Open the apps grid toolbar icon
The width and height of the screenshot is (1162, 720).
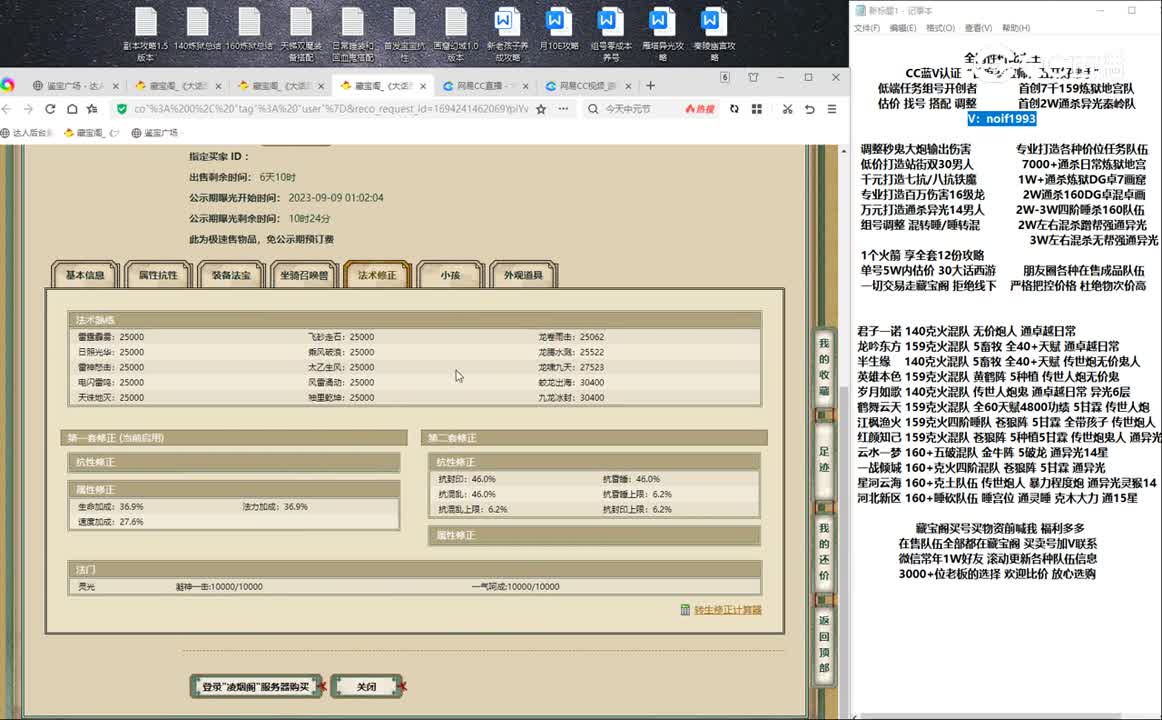click(x=757, y=109)
